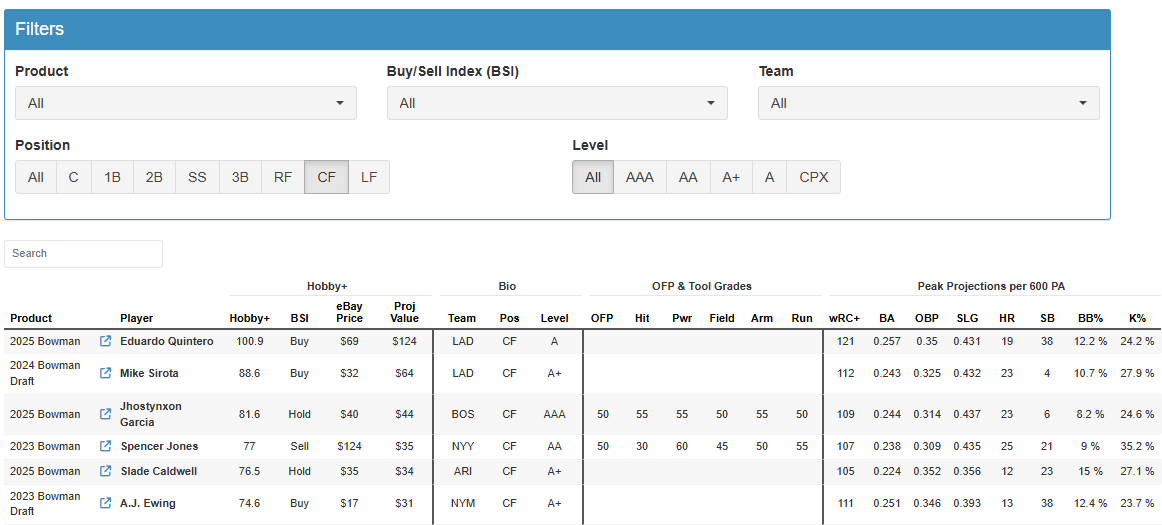The image size is (1162, 525).
Task: Filter position by RF
Action: (x=283, y=177)
